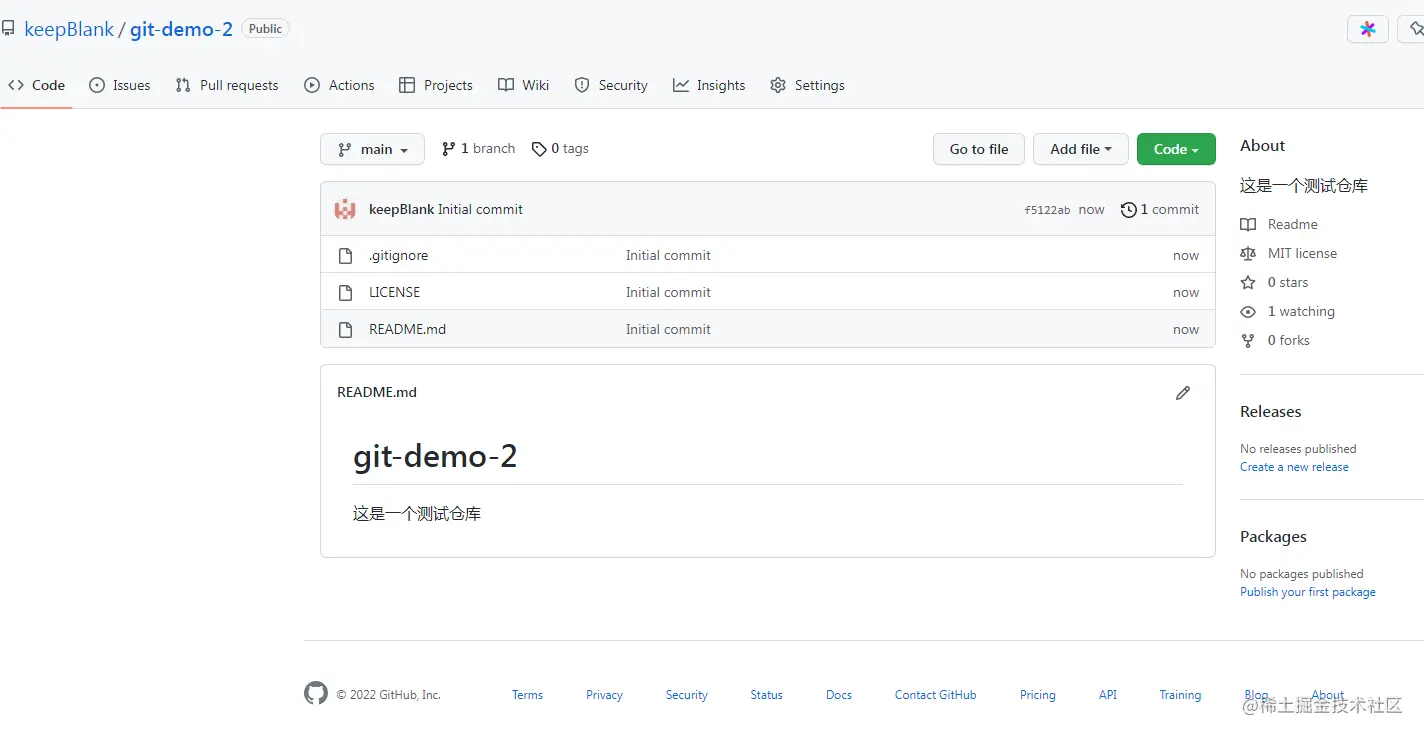
Task: Click the eye icon beside 1 watching
Action: (1248, 312)
